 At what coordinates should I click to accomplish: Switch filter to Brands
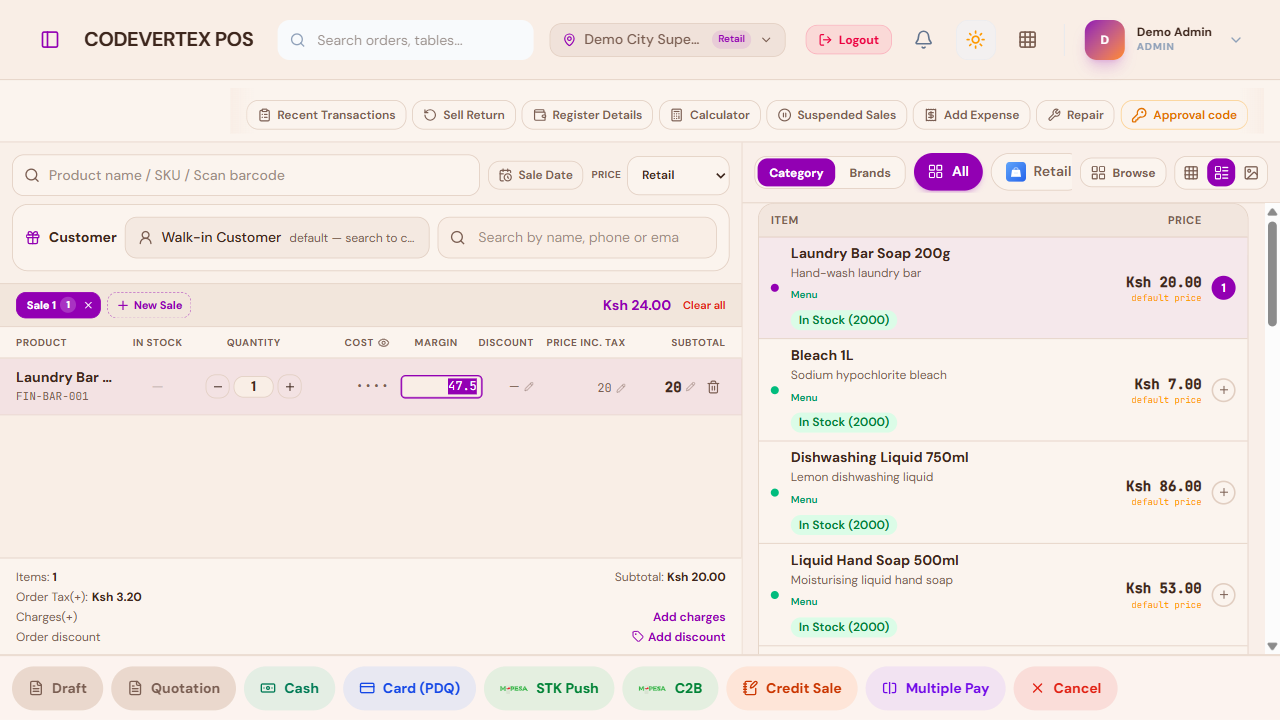pyautogui.click(x=870, y=173)
